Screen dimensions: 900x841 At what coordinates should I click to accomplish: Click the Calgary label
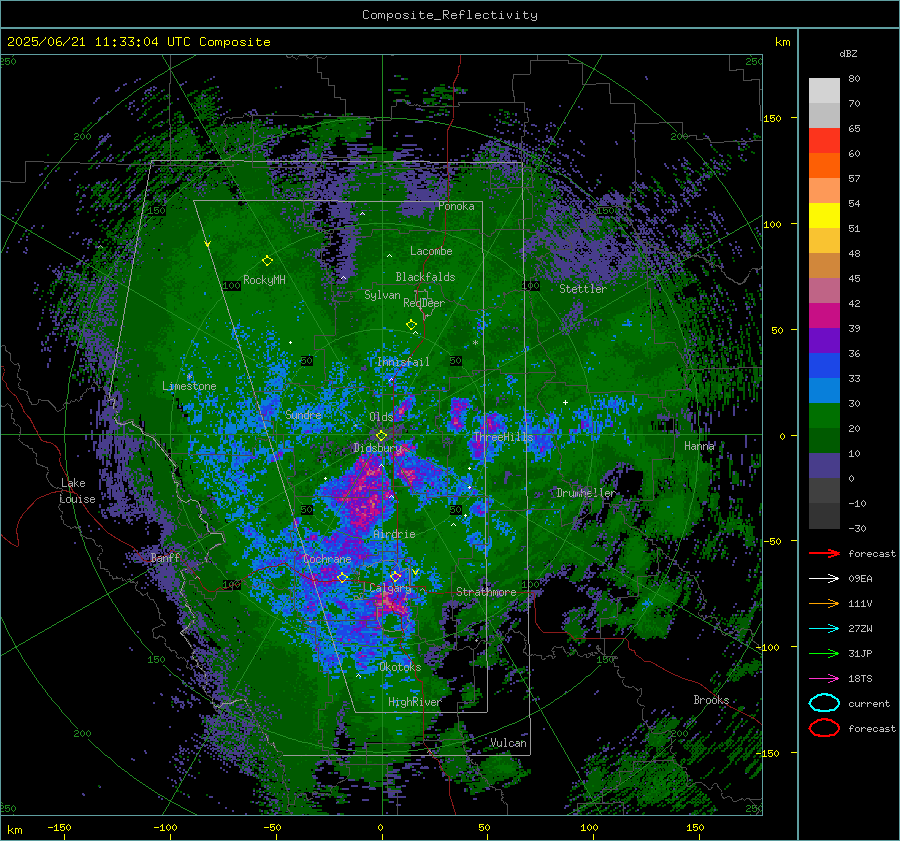(390, 588)
